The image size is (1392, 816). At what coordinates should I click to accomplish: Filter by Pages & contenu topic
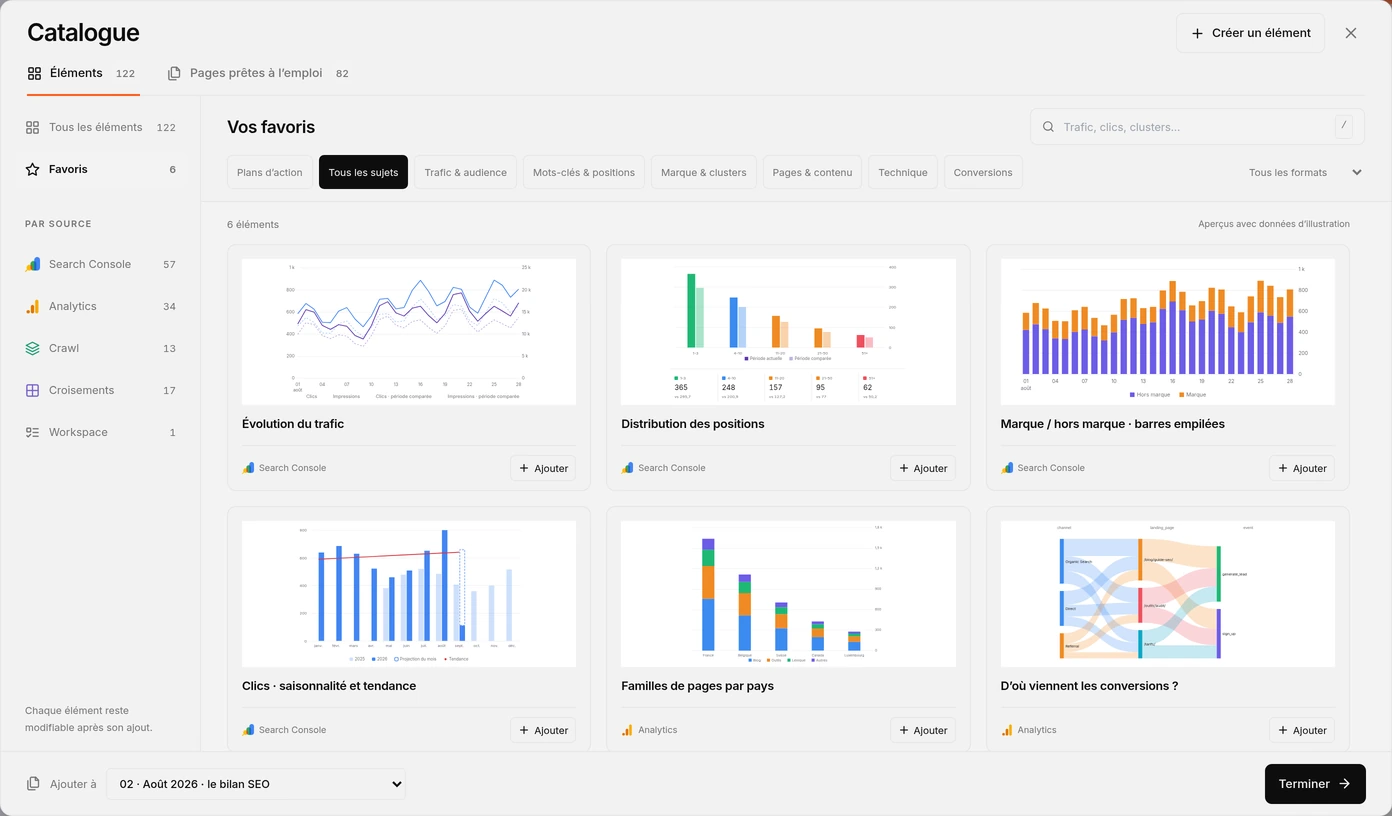click(x=812, y=172)
